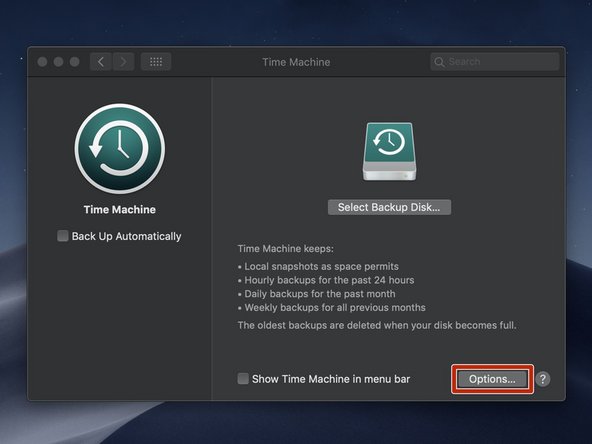This screenshot has width=592, height=444.
Task: Minimize the window with middle button
Action: coord(59,62)
